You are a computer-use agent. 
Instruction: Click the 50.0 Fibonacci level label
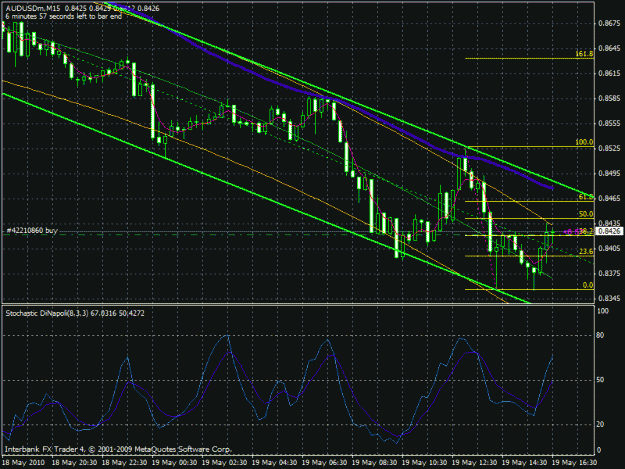pyautogui.click(x=586, y=214)
